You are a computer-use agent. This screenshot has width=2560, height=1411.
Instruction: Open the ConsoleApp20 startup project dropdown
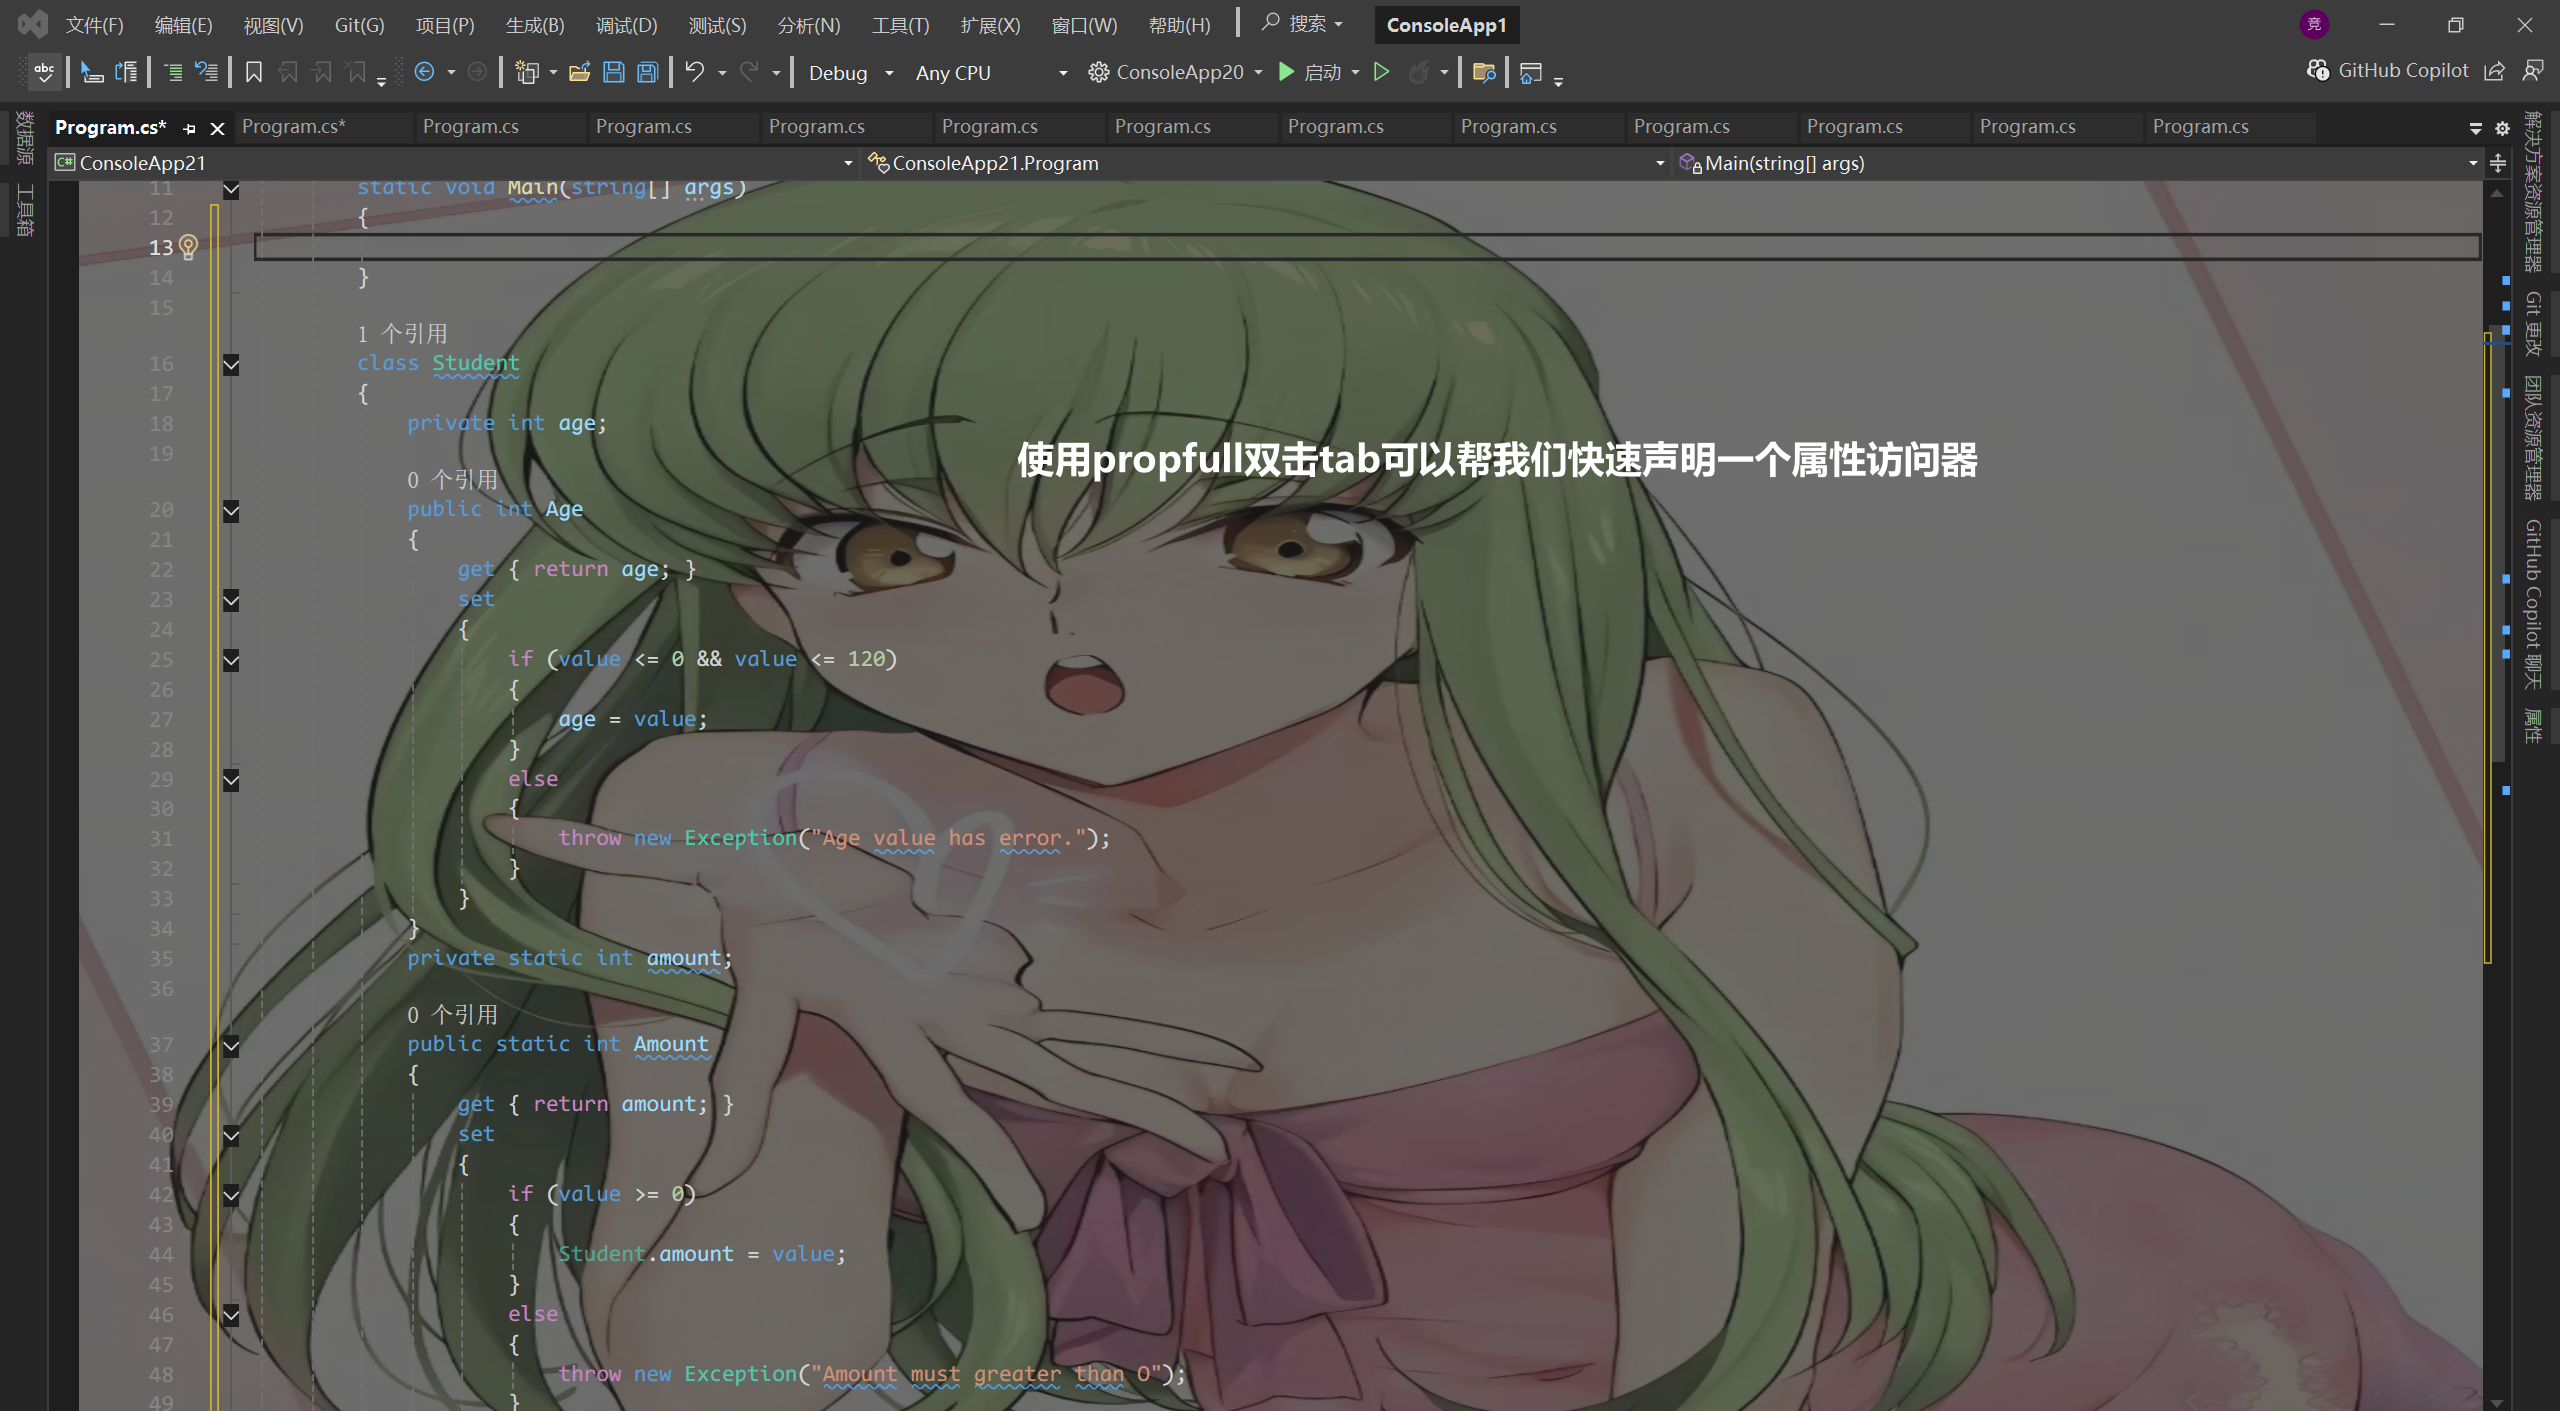[1257, 73]
